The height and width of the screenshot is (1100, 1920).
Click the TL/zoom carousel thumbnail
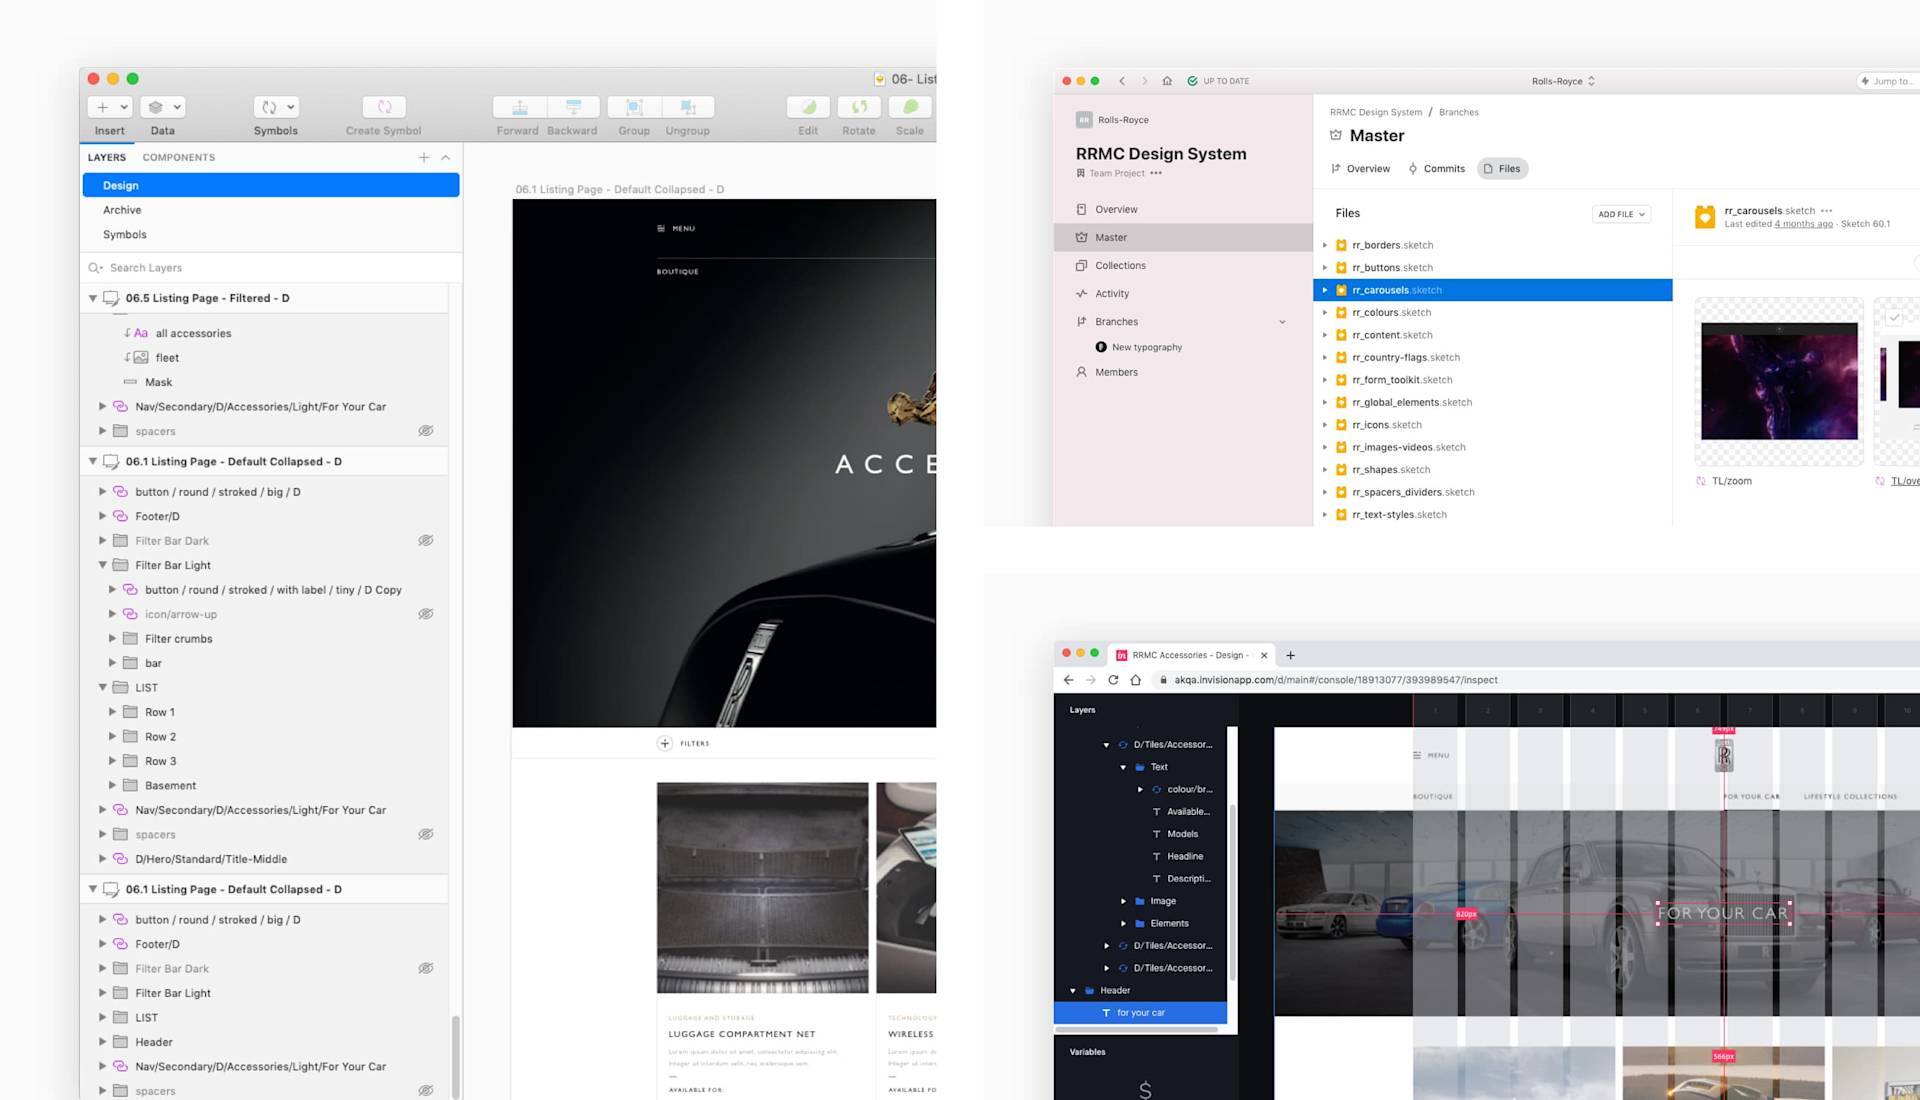point(1779,381)
